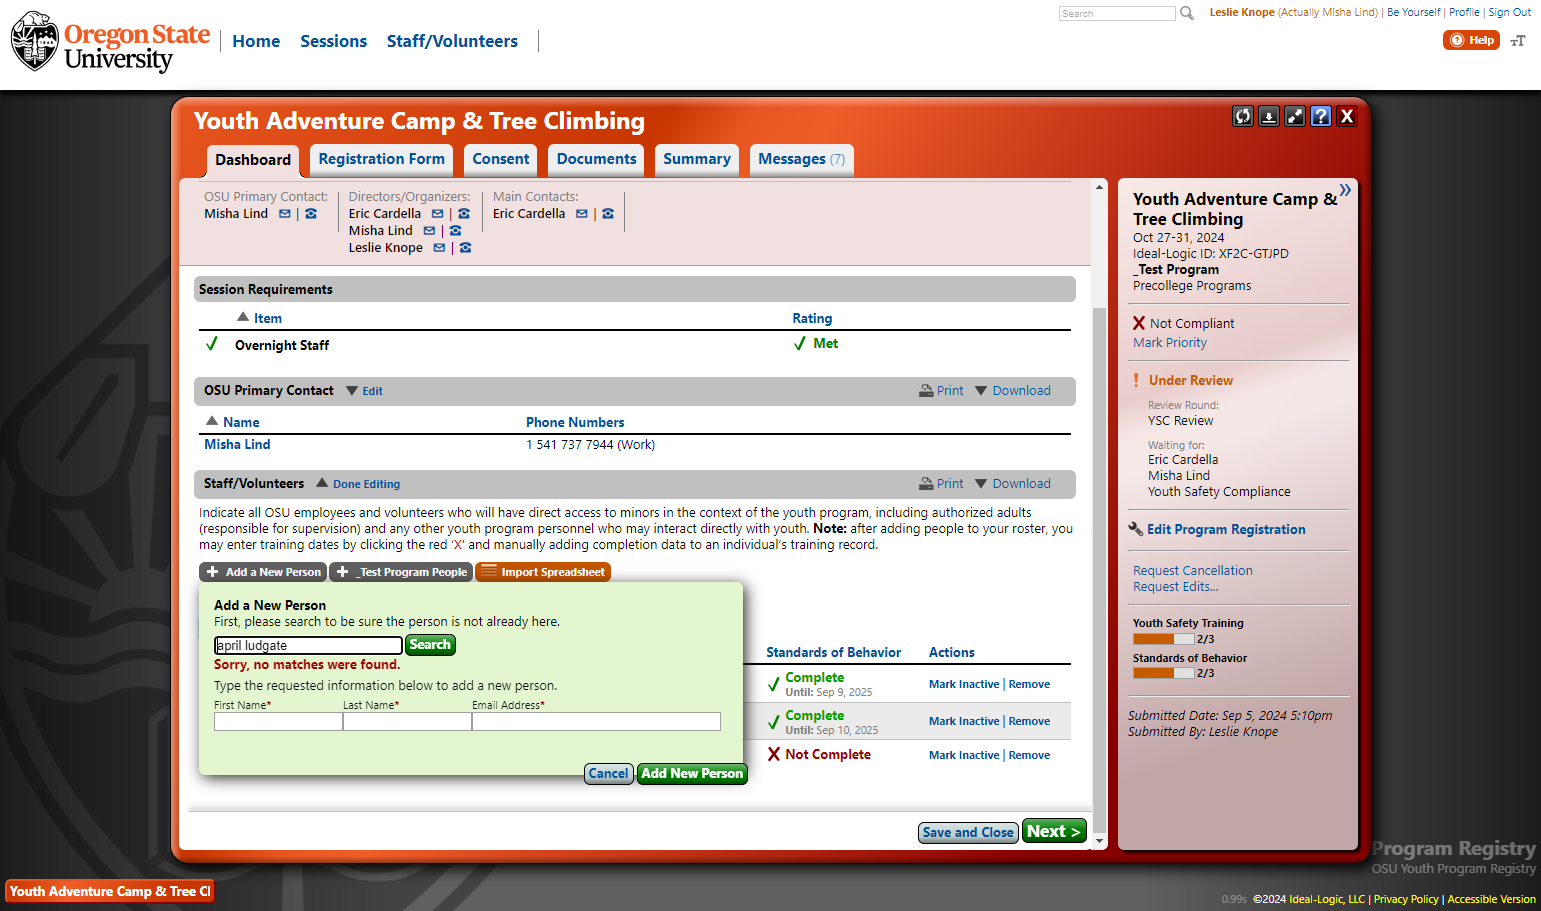Open the Documents tab
1541x911 pixels.
[596, 160]
